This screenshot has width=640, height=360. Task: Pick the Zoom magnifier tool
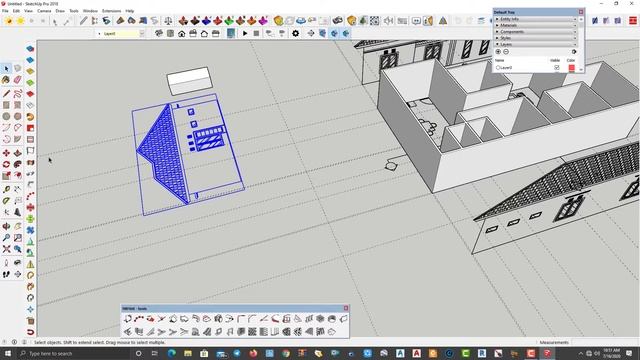click(6, 238)
